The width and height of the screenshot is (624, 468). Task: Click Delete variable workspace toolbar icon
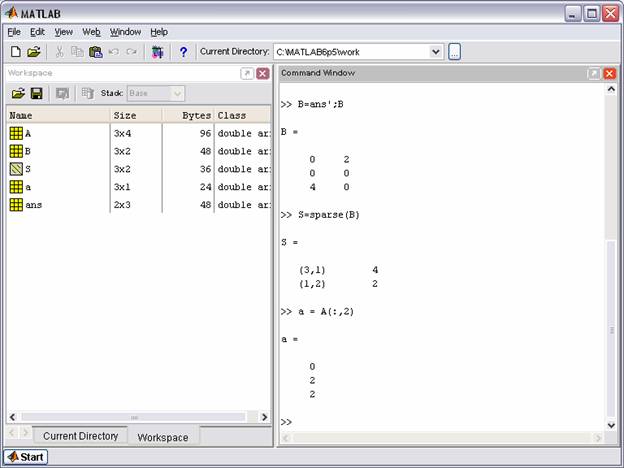88,94
